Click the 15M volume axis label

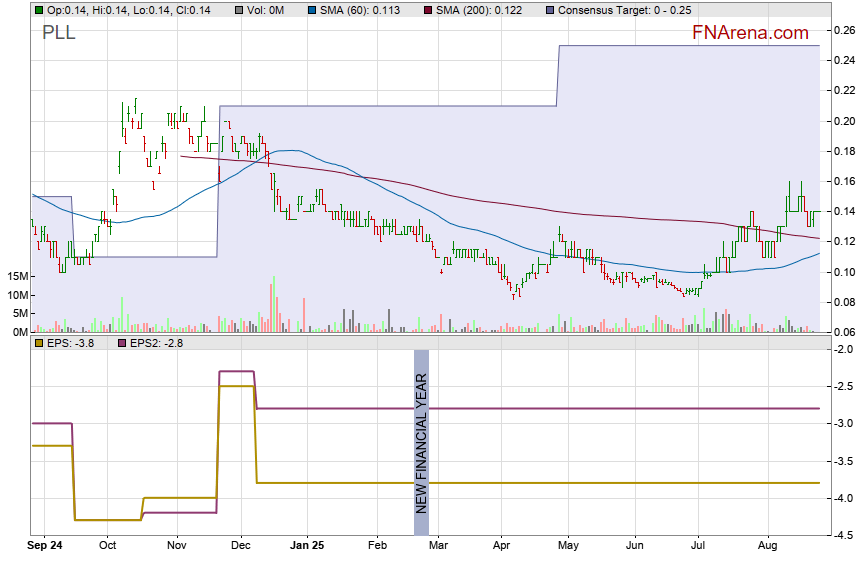(x=15, y=276)
